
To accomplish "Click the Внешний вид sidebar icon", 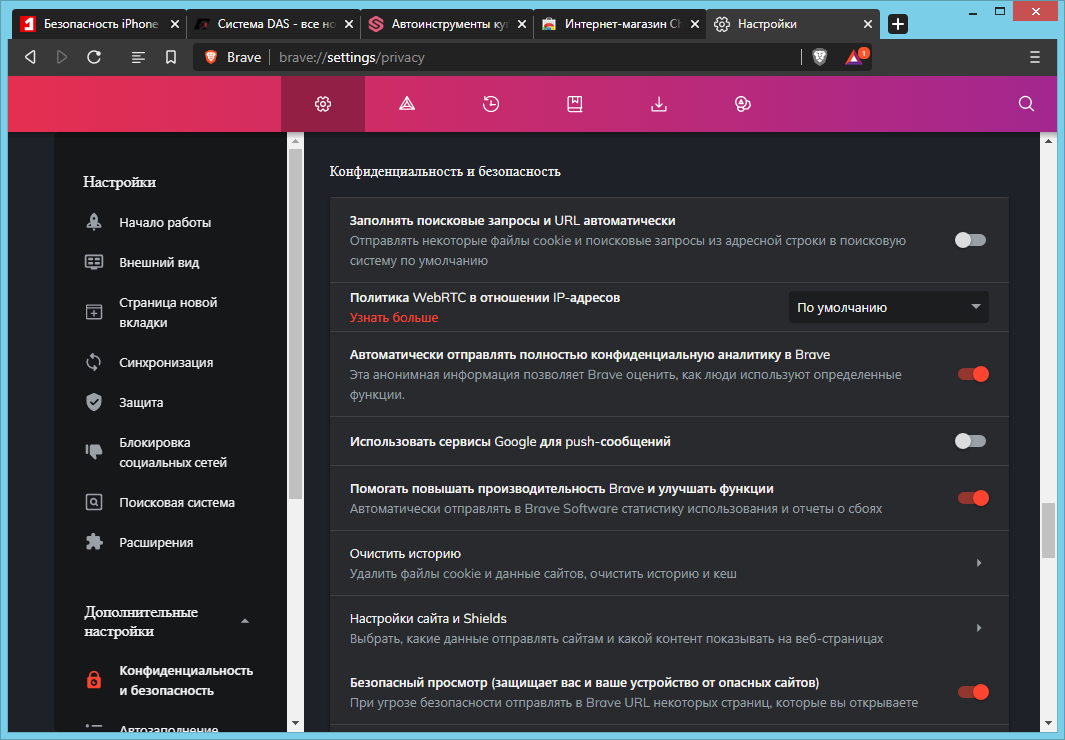I will [x=94, y=262].
